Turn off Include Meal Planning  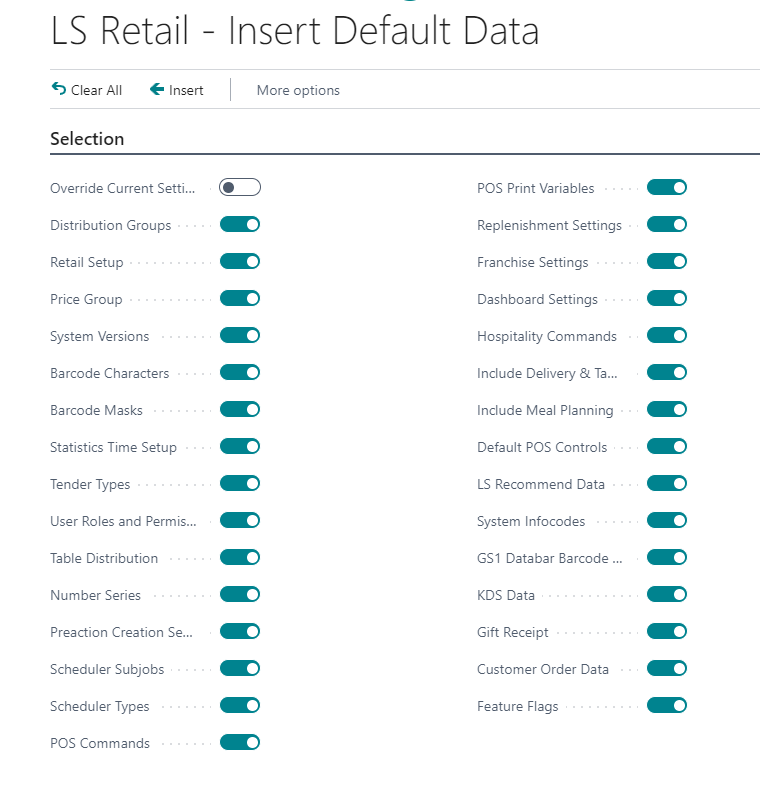point(667,409)
